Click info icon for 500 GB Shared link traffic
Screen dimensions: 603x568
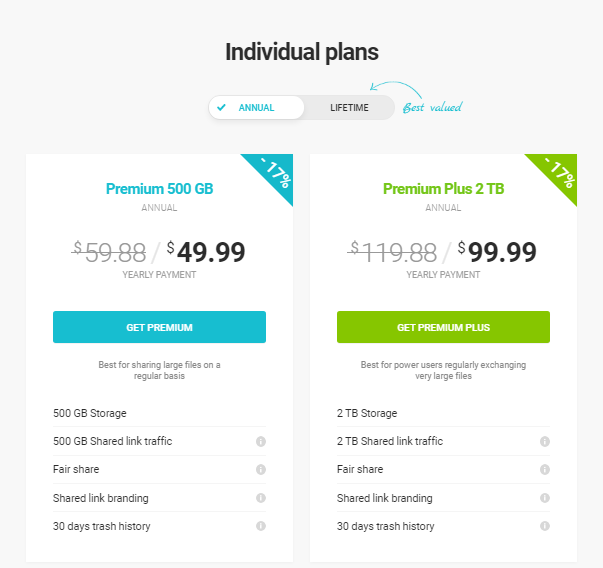[261, 441]
